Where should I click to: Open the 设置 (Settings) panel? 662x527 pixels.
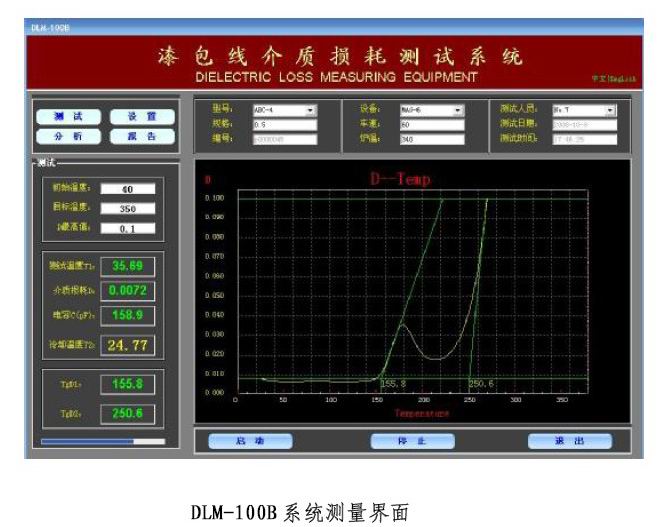pyautogui.click(x=135, y=117)
